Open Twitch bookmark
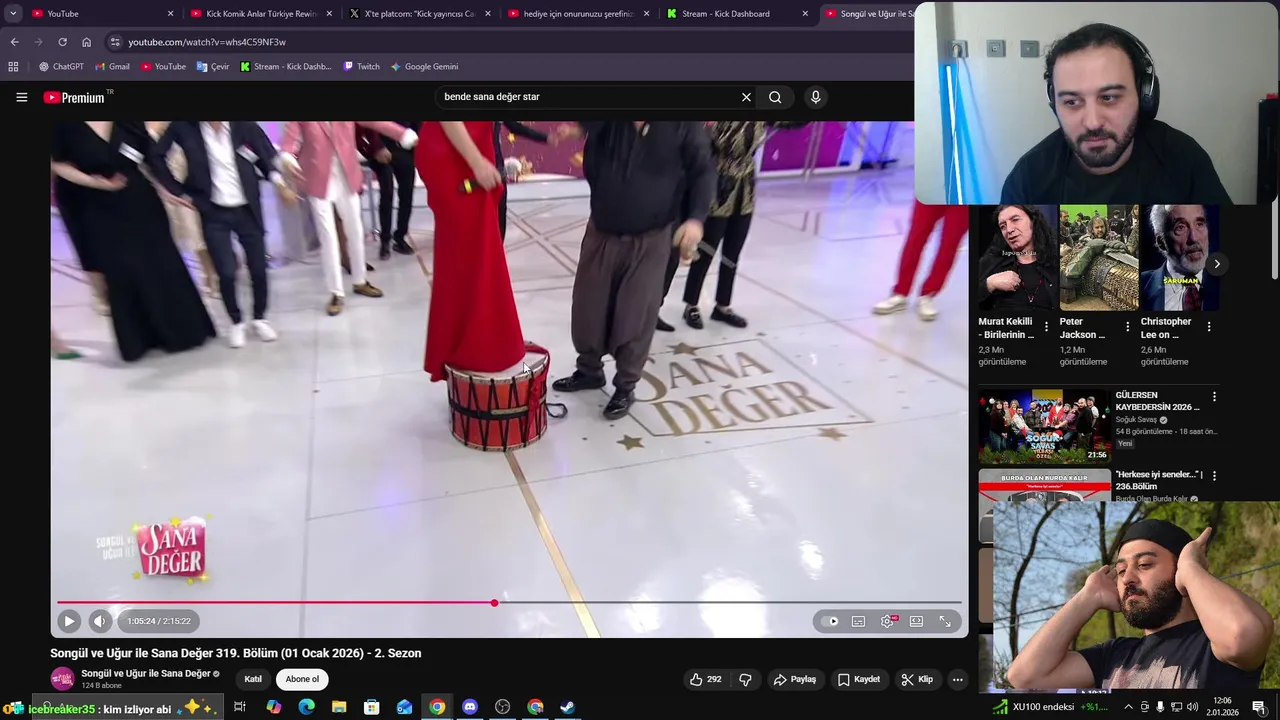 coord(361,66)
